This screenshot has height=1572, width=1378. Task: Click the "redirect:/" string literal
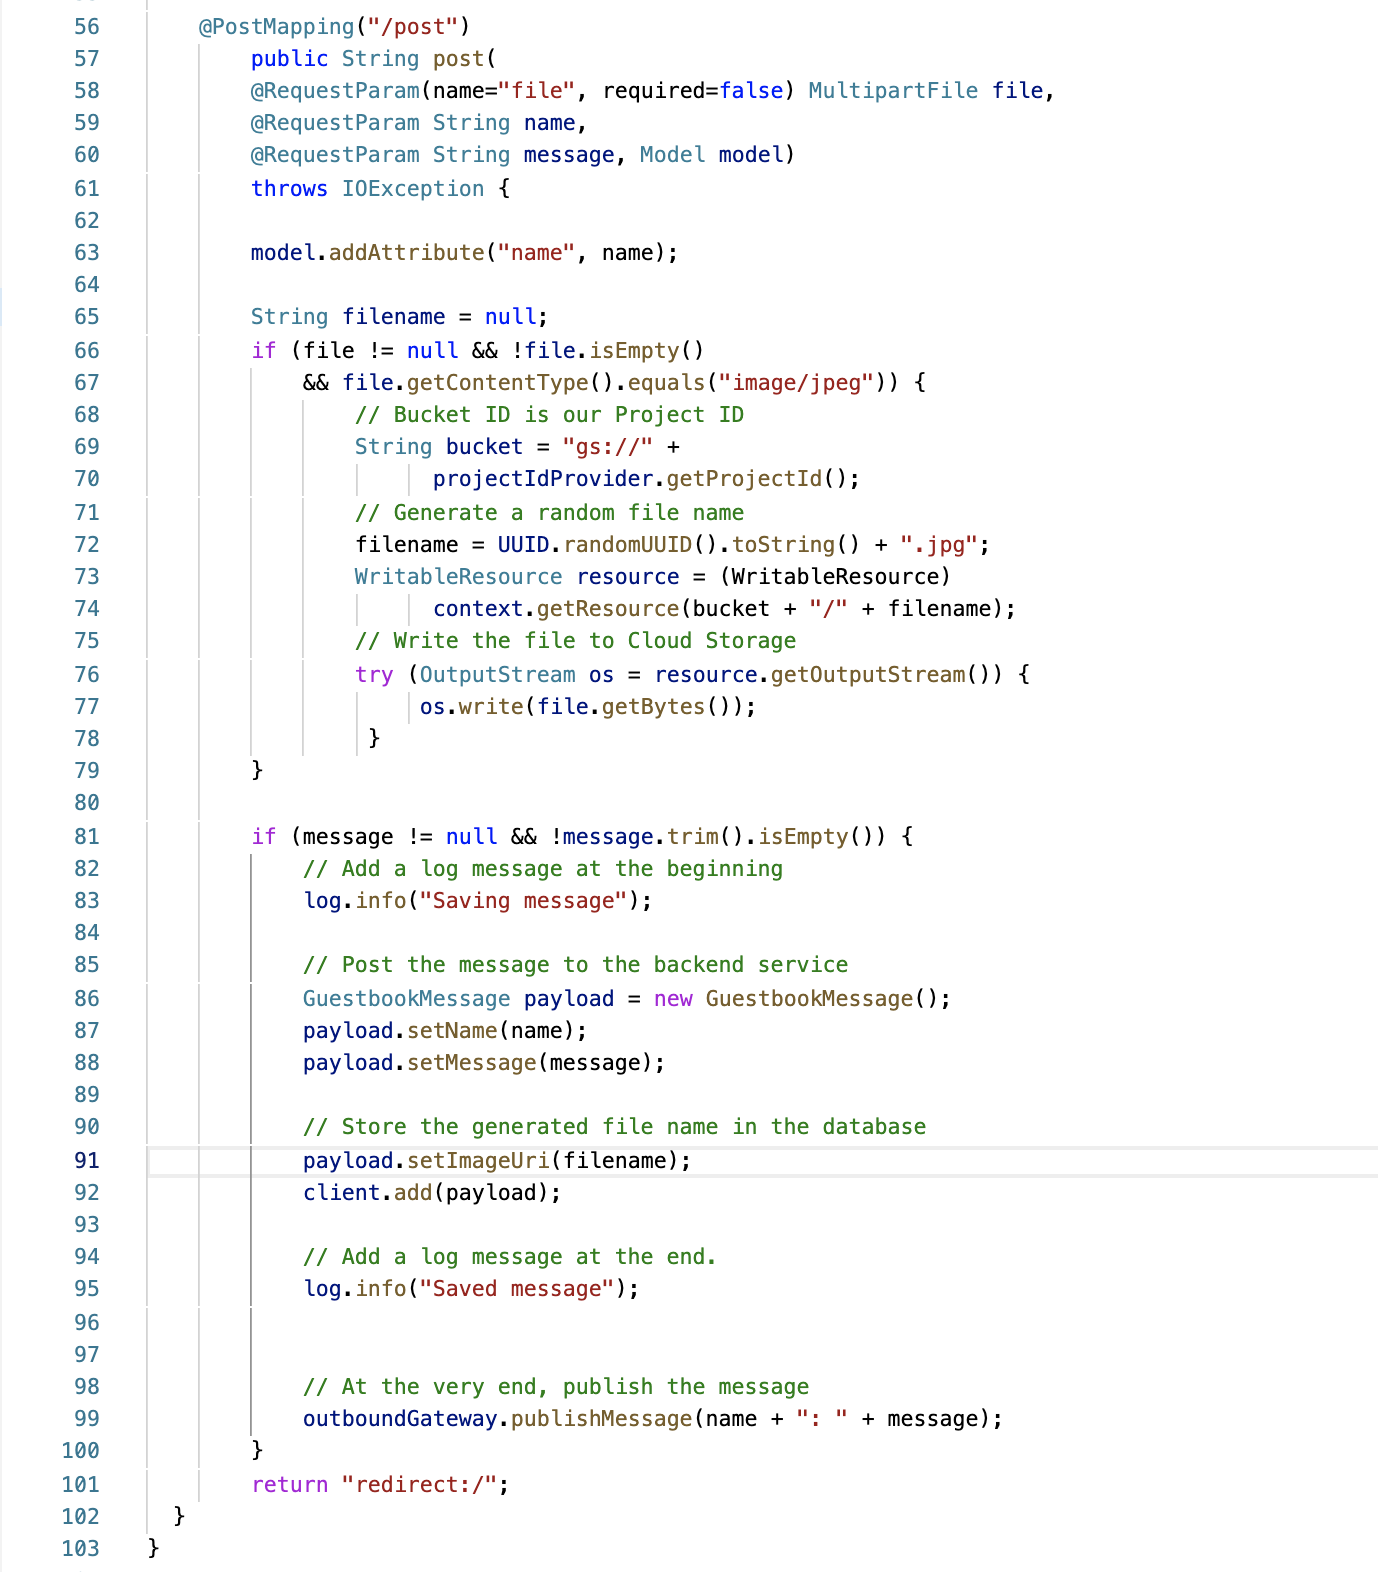click(x=420, y=1484)
